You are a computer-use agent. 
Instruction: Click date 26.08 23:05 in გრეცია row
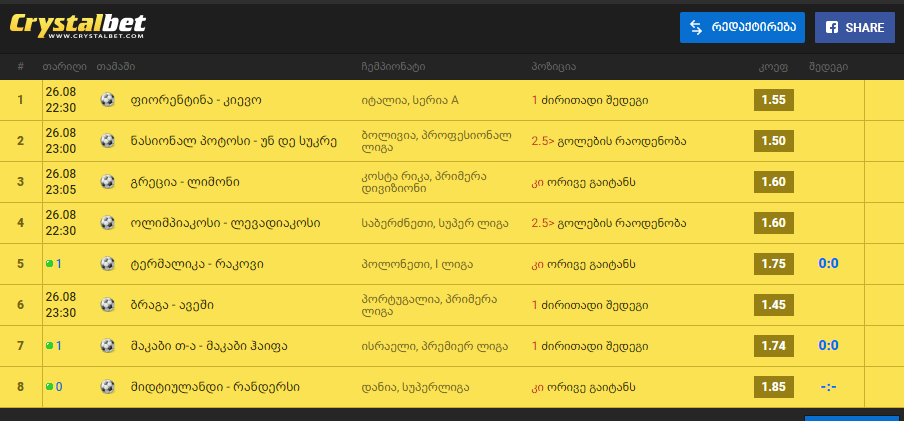tap(61, 182)
